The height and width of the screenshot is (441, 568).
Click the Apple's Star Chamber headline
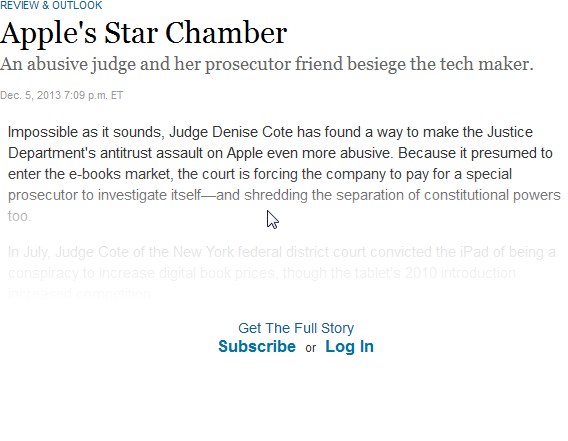click(x=143, y=33)
